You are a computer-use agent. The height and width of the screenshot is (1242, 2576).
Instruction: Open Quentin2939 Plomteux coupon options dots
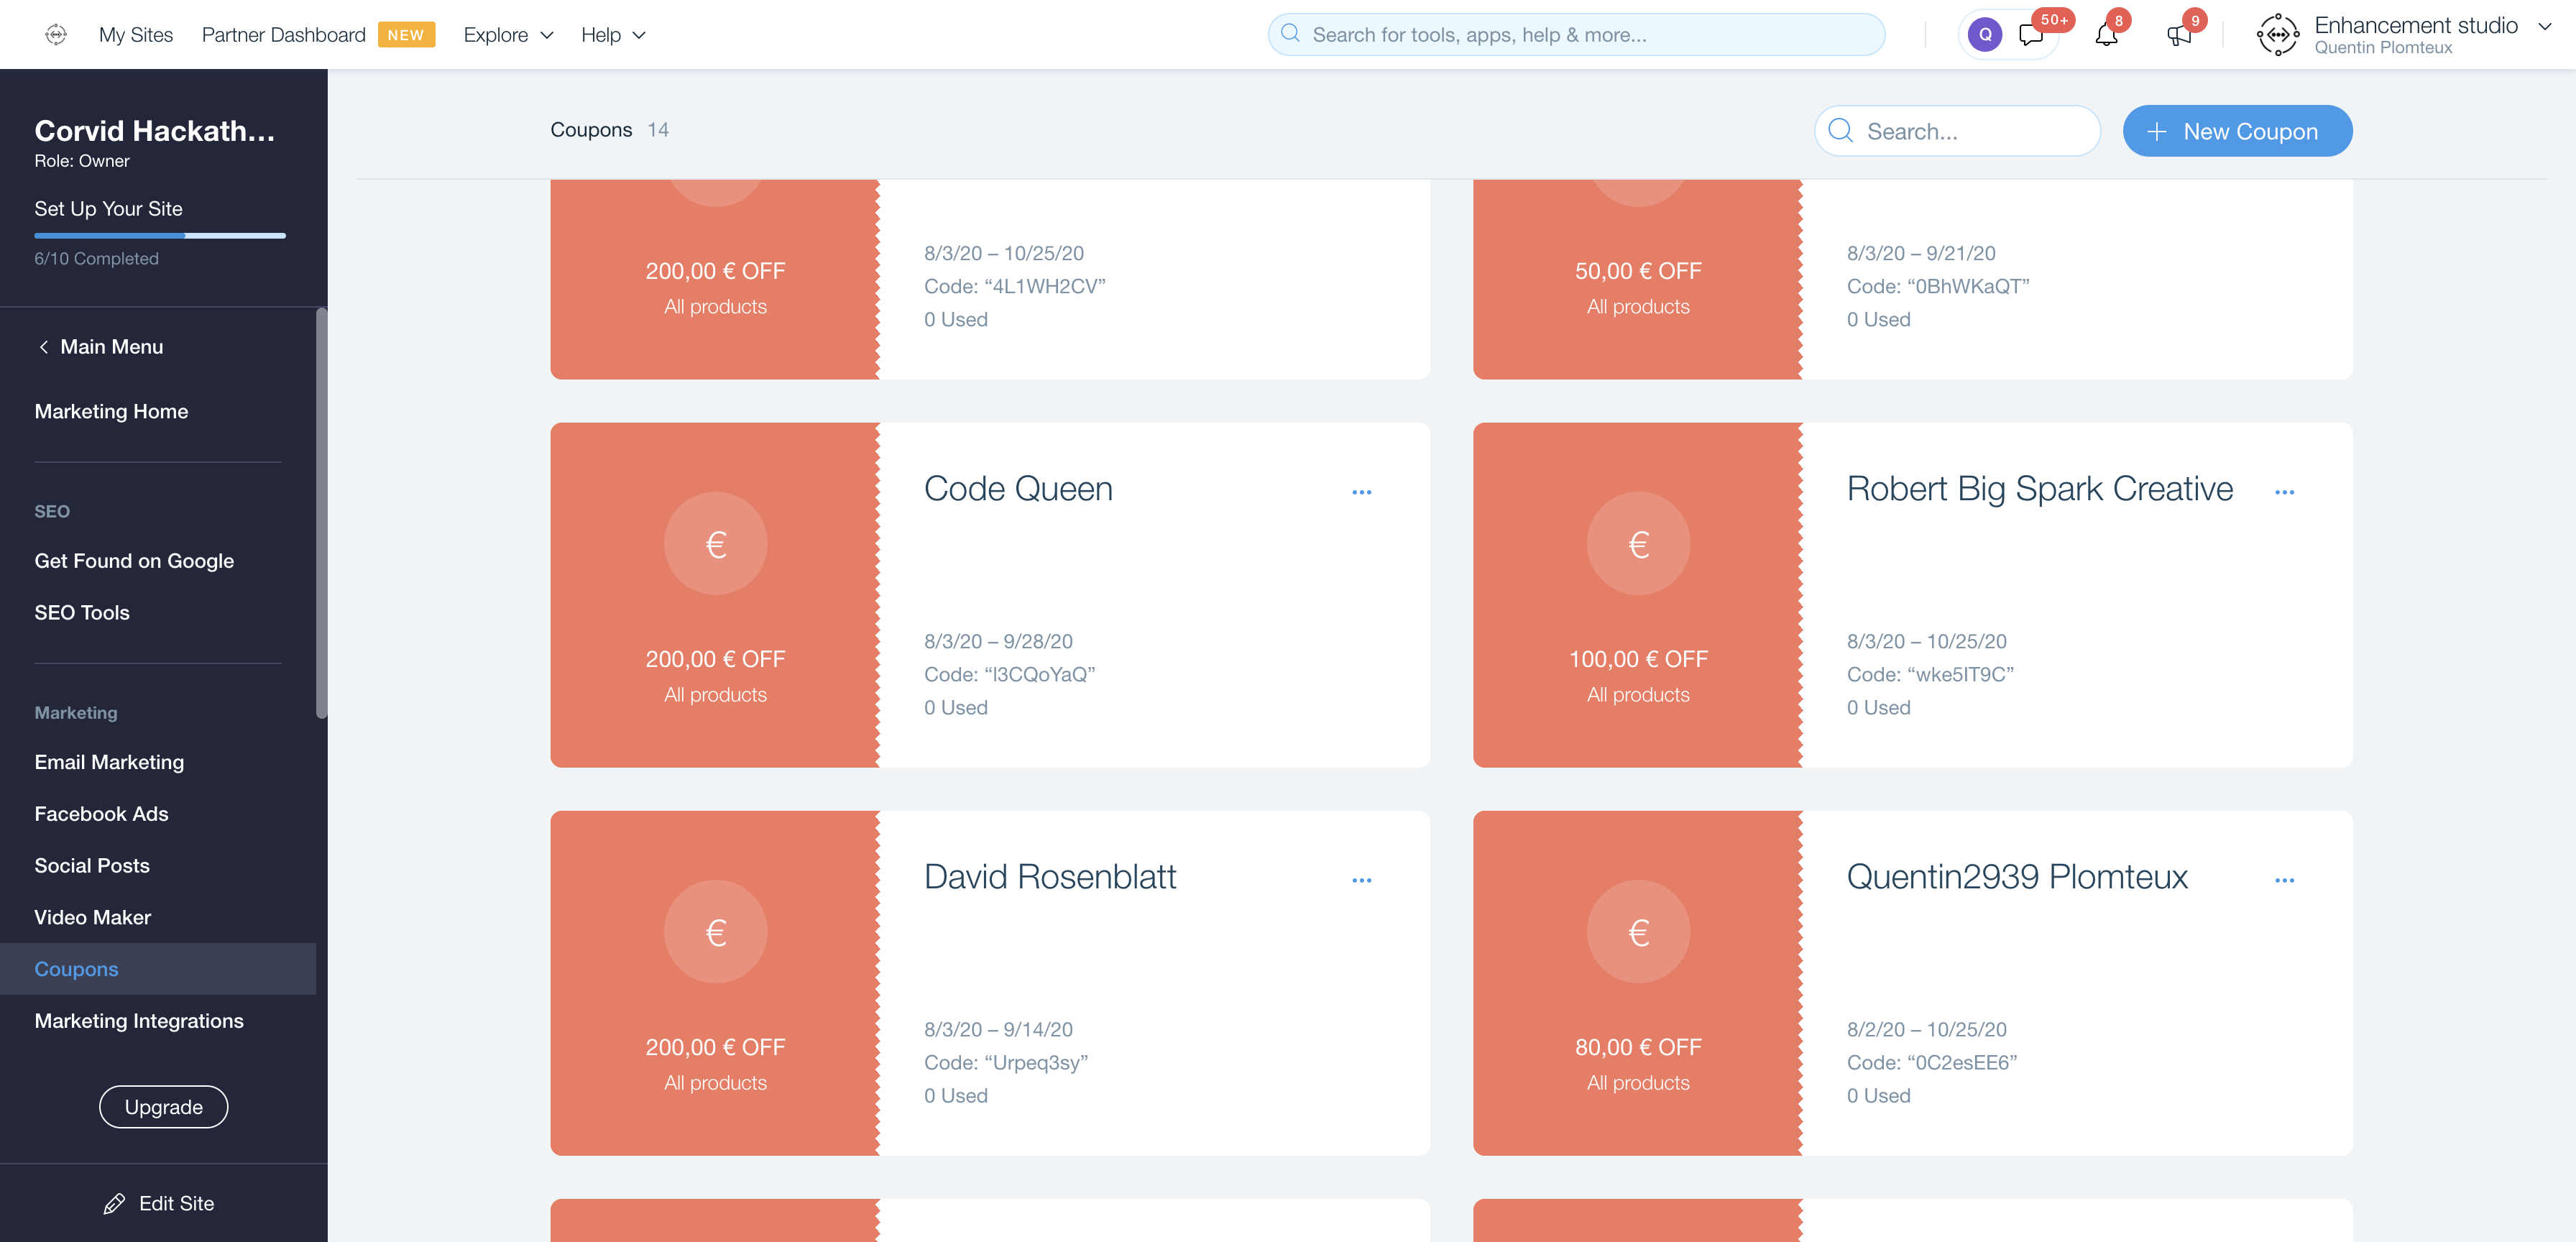point(2284,880)
